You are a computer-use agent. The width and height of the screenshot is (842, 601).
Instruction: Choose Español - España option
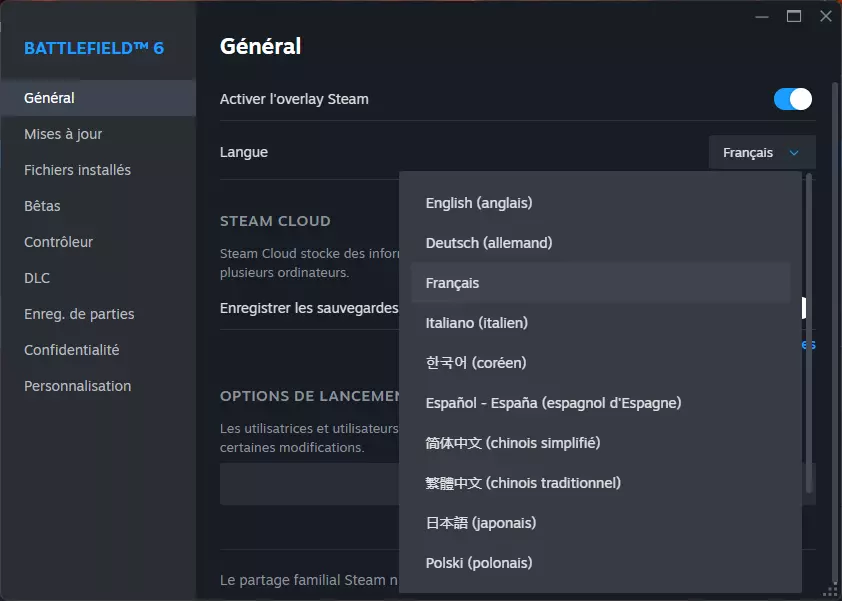click(x=553, y=403)
